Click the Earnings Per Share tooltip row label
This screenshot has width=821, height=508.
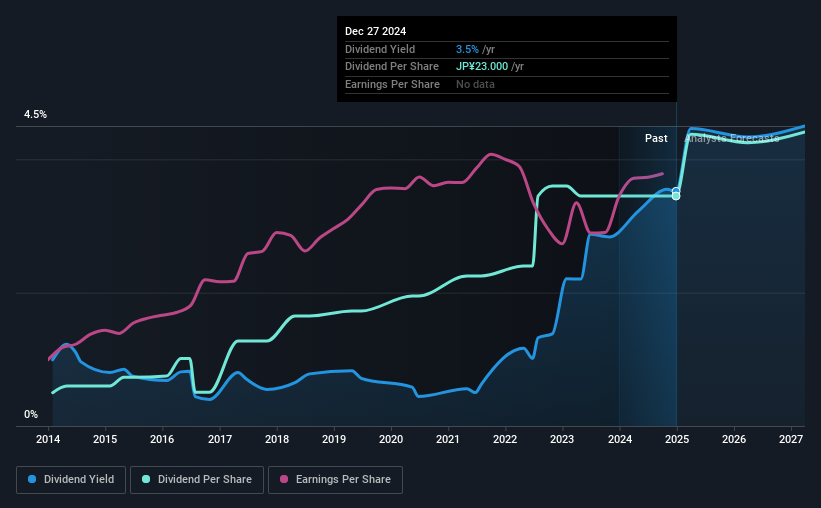tap(392, 84)
